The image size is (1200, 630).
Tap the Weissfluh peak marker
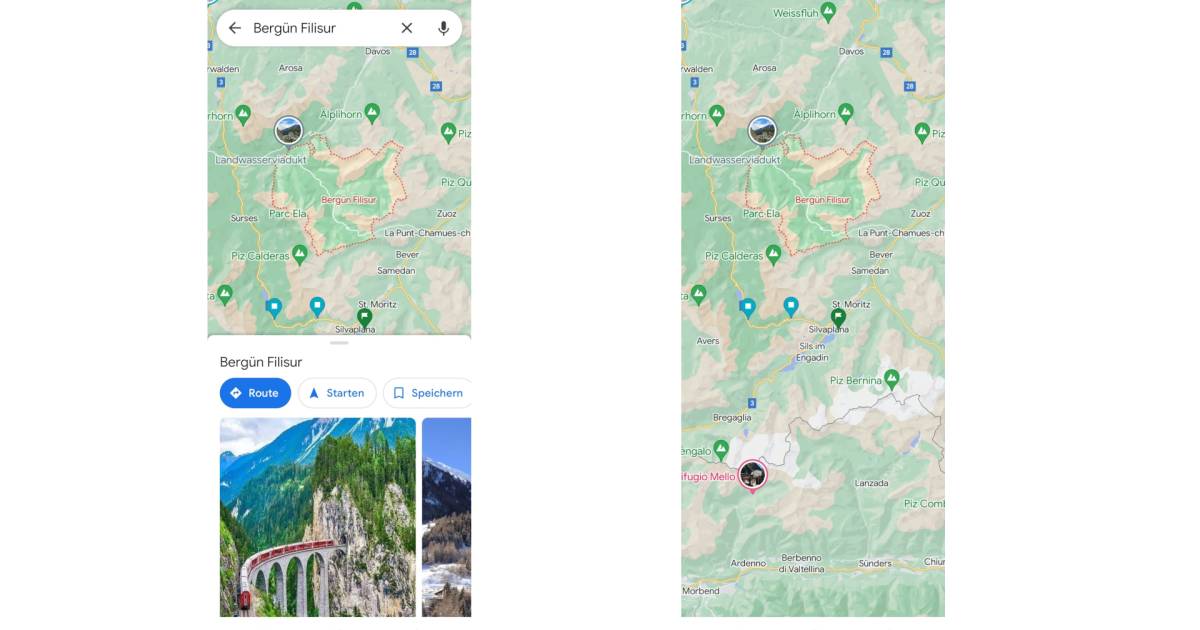point(828,11)
